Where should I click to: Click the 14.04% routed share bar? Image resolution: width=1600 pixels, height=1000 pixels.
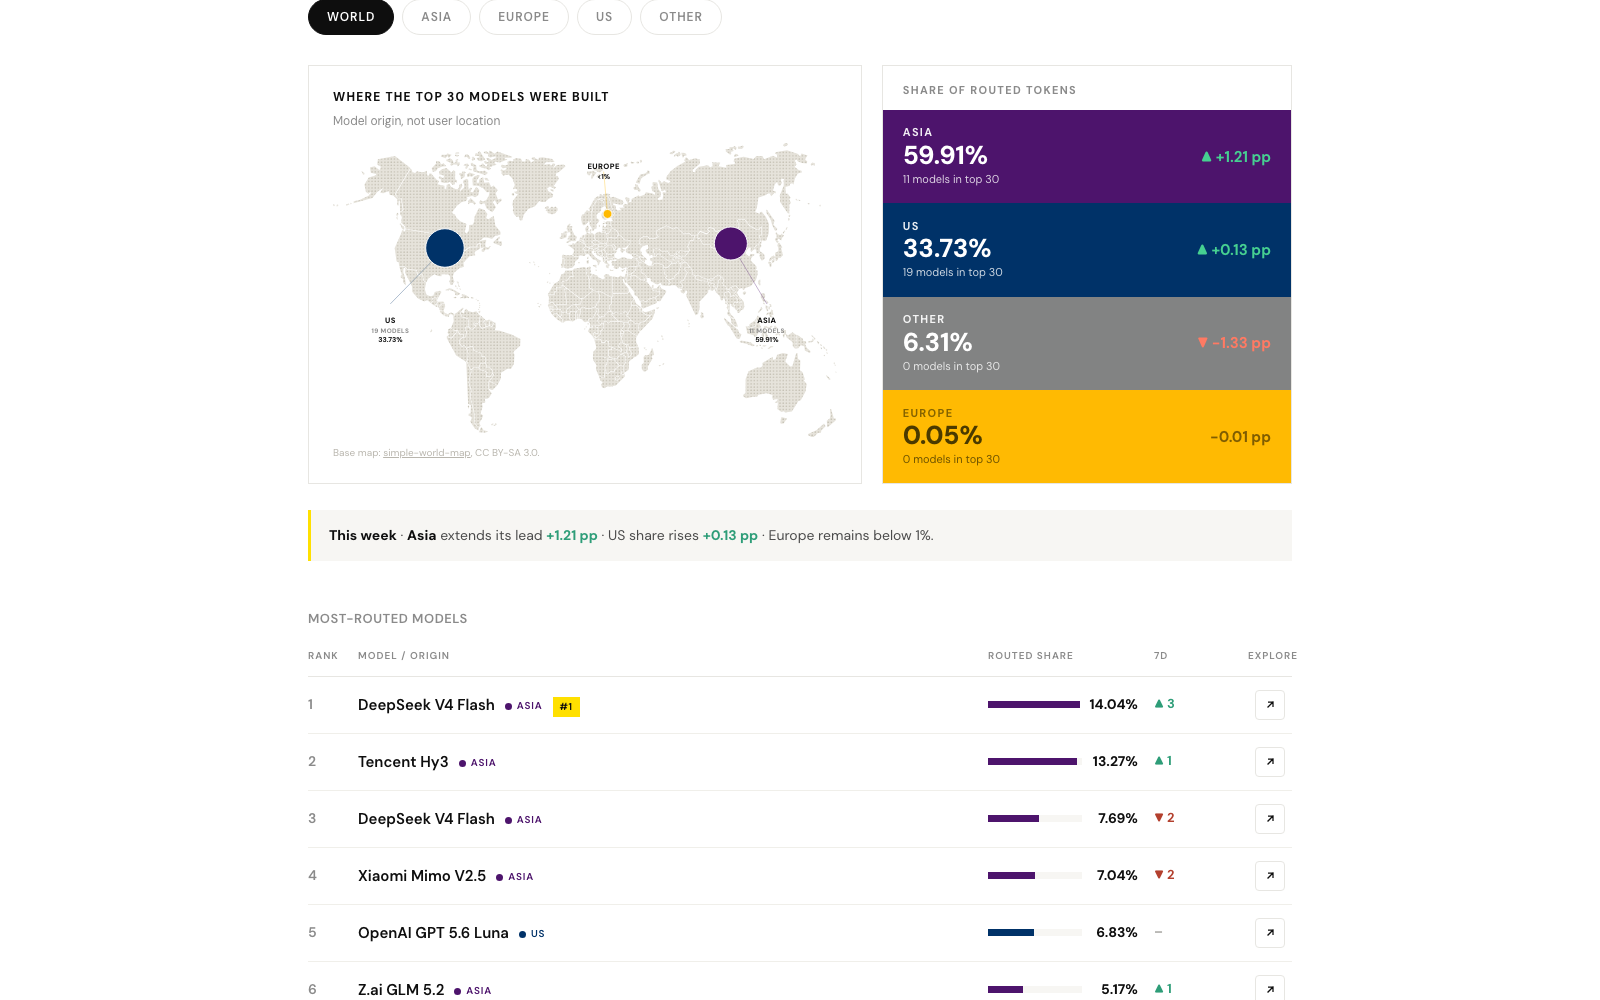tap(1034, 705)
